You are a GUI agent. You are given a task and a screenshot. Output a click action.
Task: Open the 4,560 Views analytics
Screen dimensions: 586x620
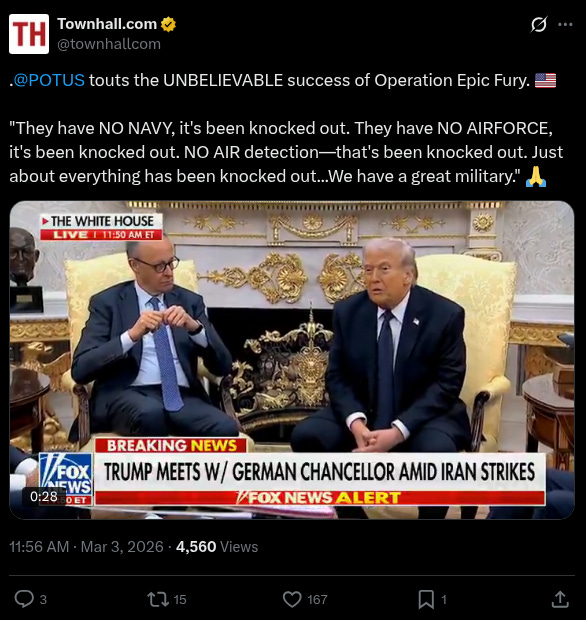(217, 547)
